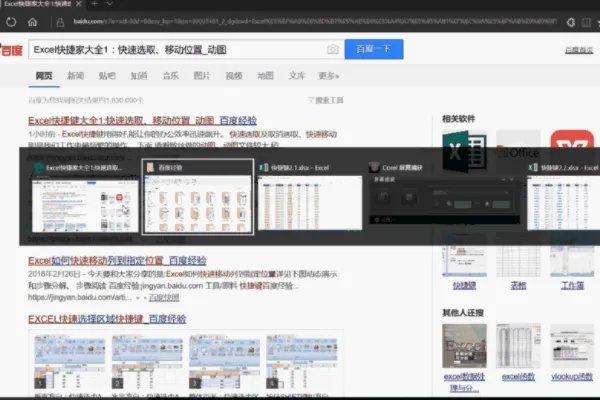The width and height of the screenshot is (600, 400).
Task: Click result thumbnail numbered 1
Action: tap(70, 362)
